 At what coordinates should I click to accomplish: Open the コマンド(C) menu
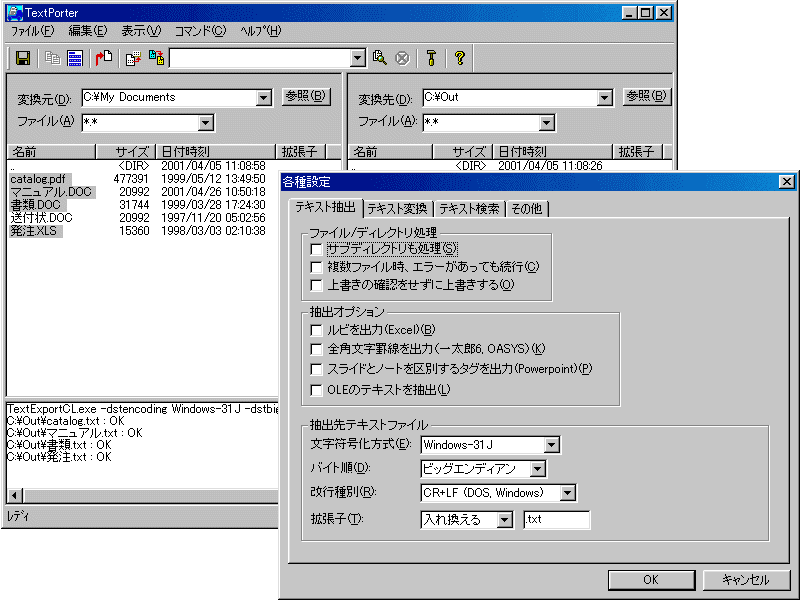coord(200,31)
